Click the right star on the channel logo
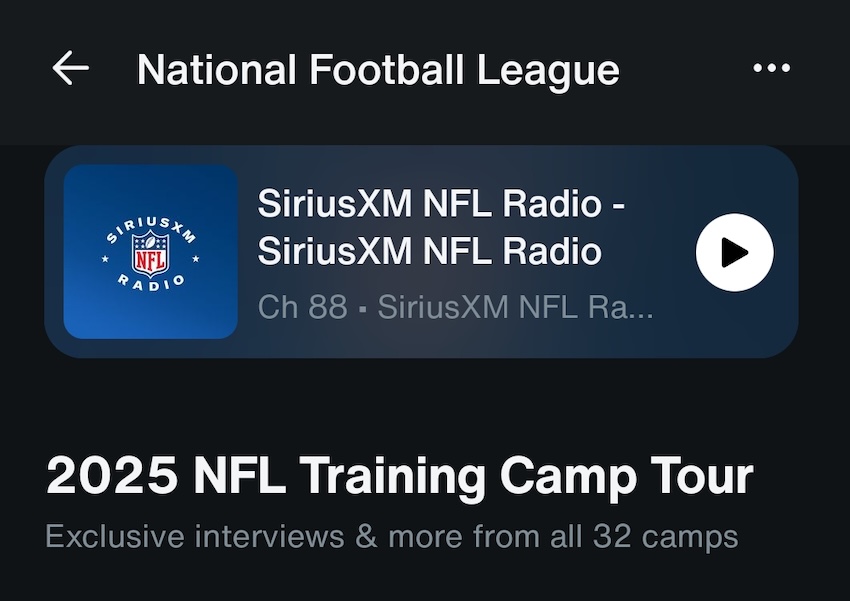The height and width of the screenshot is (601, 850). (197, 259)
